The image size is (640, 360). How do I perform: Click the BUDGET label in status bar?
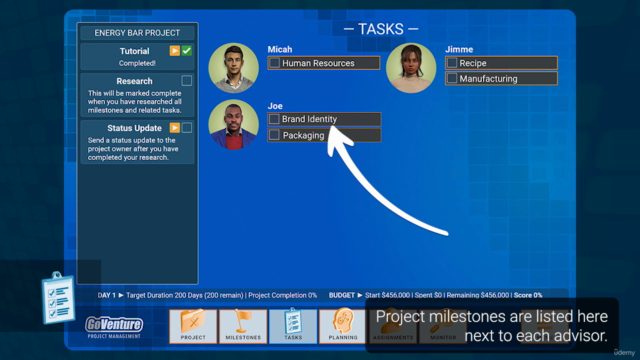click(x=342, y=295)
